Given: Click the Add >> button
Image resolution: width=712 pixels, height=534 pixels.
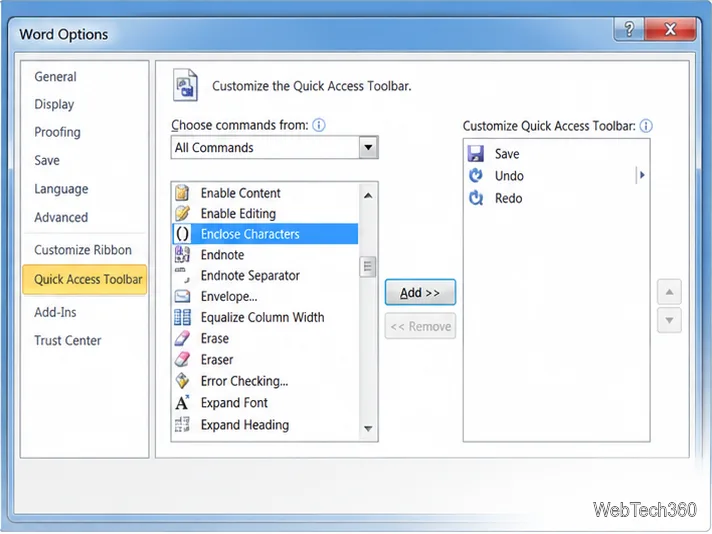Looking at the screenshot, I should [x=420, y=292].
